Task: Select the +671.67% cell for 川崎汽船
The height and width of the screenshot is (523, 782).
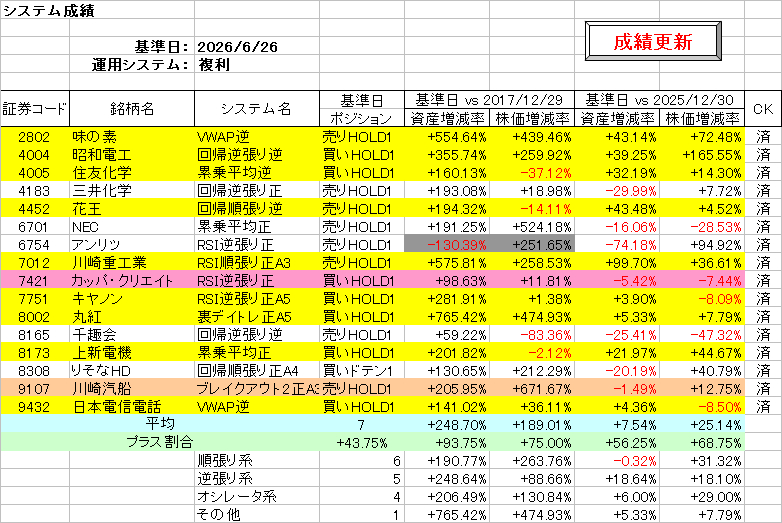Action: tap(532, 388)
